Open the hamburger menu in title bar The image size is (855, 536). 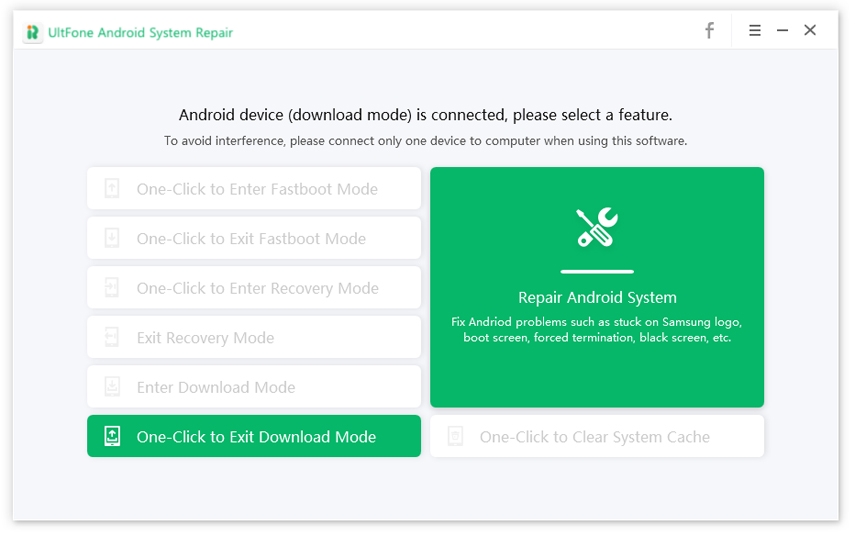click(x=755, y=31)
